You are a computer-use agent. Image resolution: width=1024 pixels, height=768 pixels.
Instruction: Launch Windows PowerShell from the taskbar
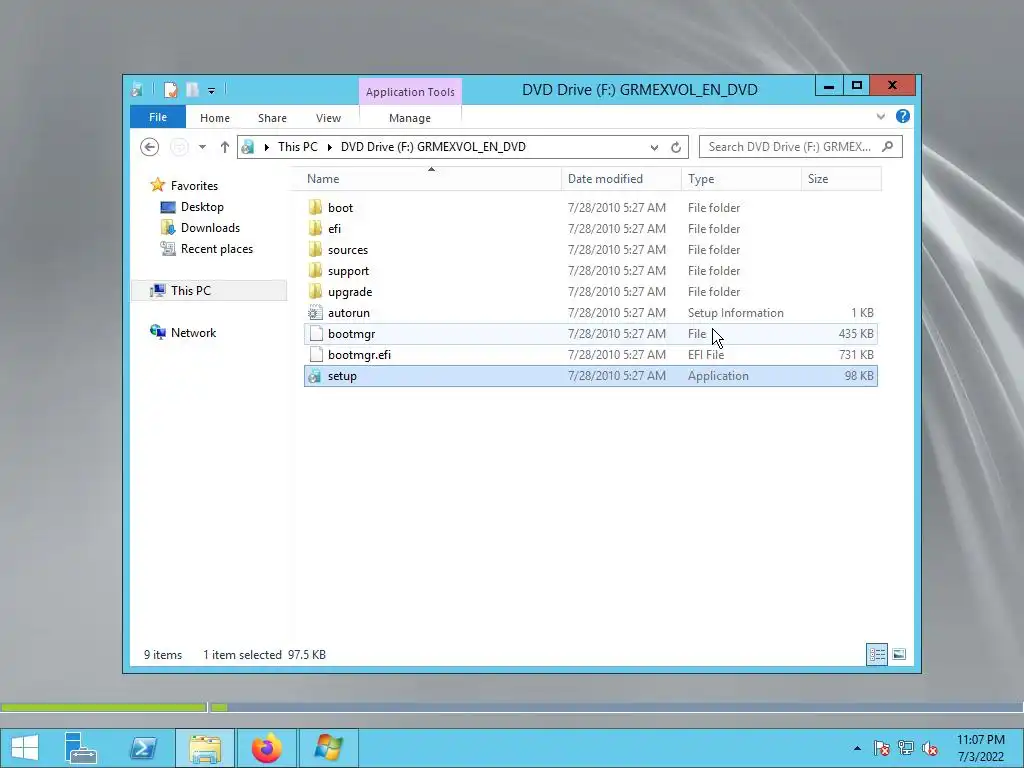[142, 748]
